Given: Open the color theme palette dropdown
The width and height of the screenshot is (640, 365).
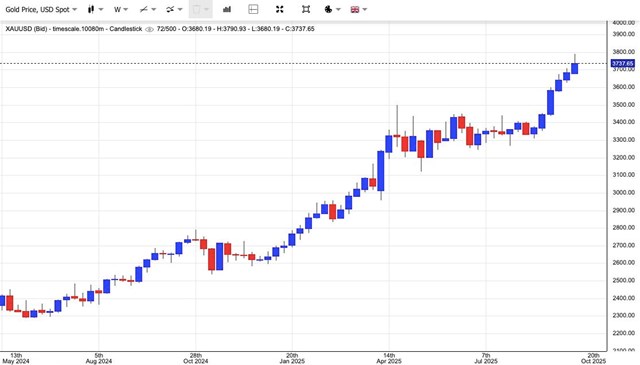Looking at the screenshot, I should tap(332, 9).
